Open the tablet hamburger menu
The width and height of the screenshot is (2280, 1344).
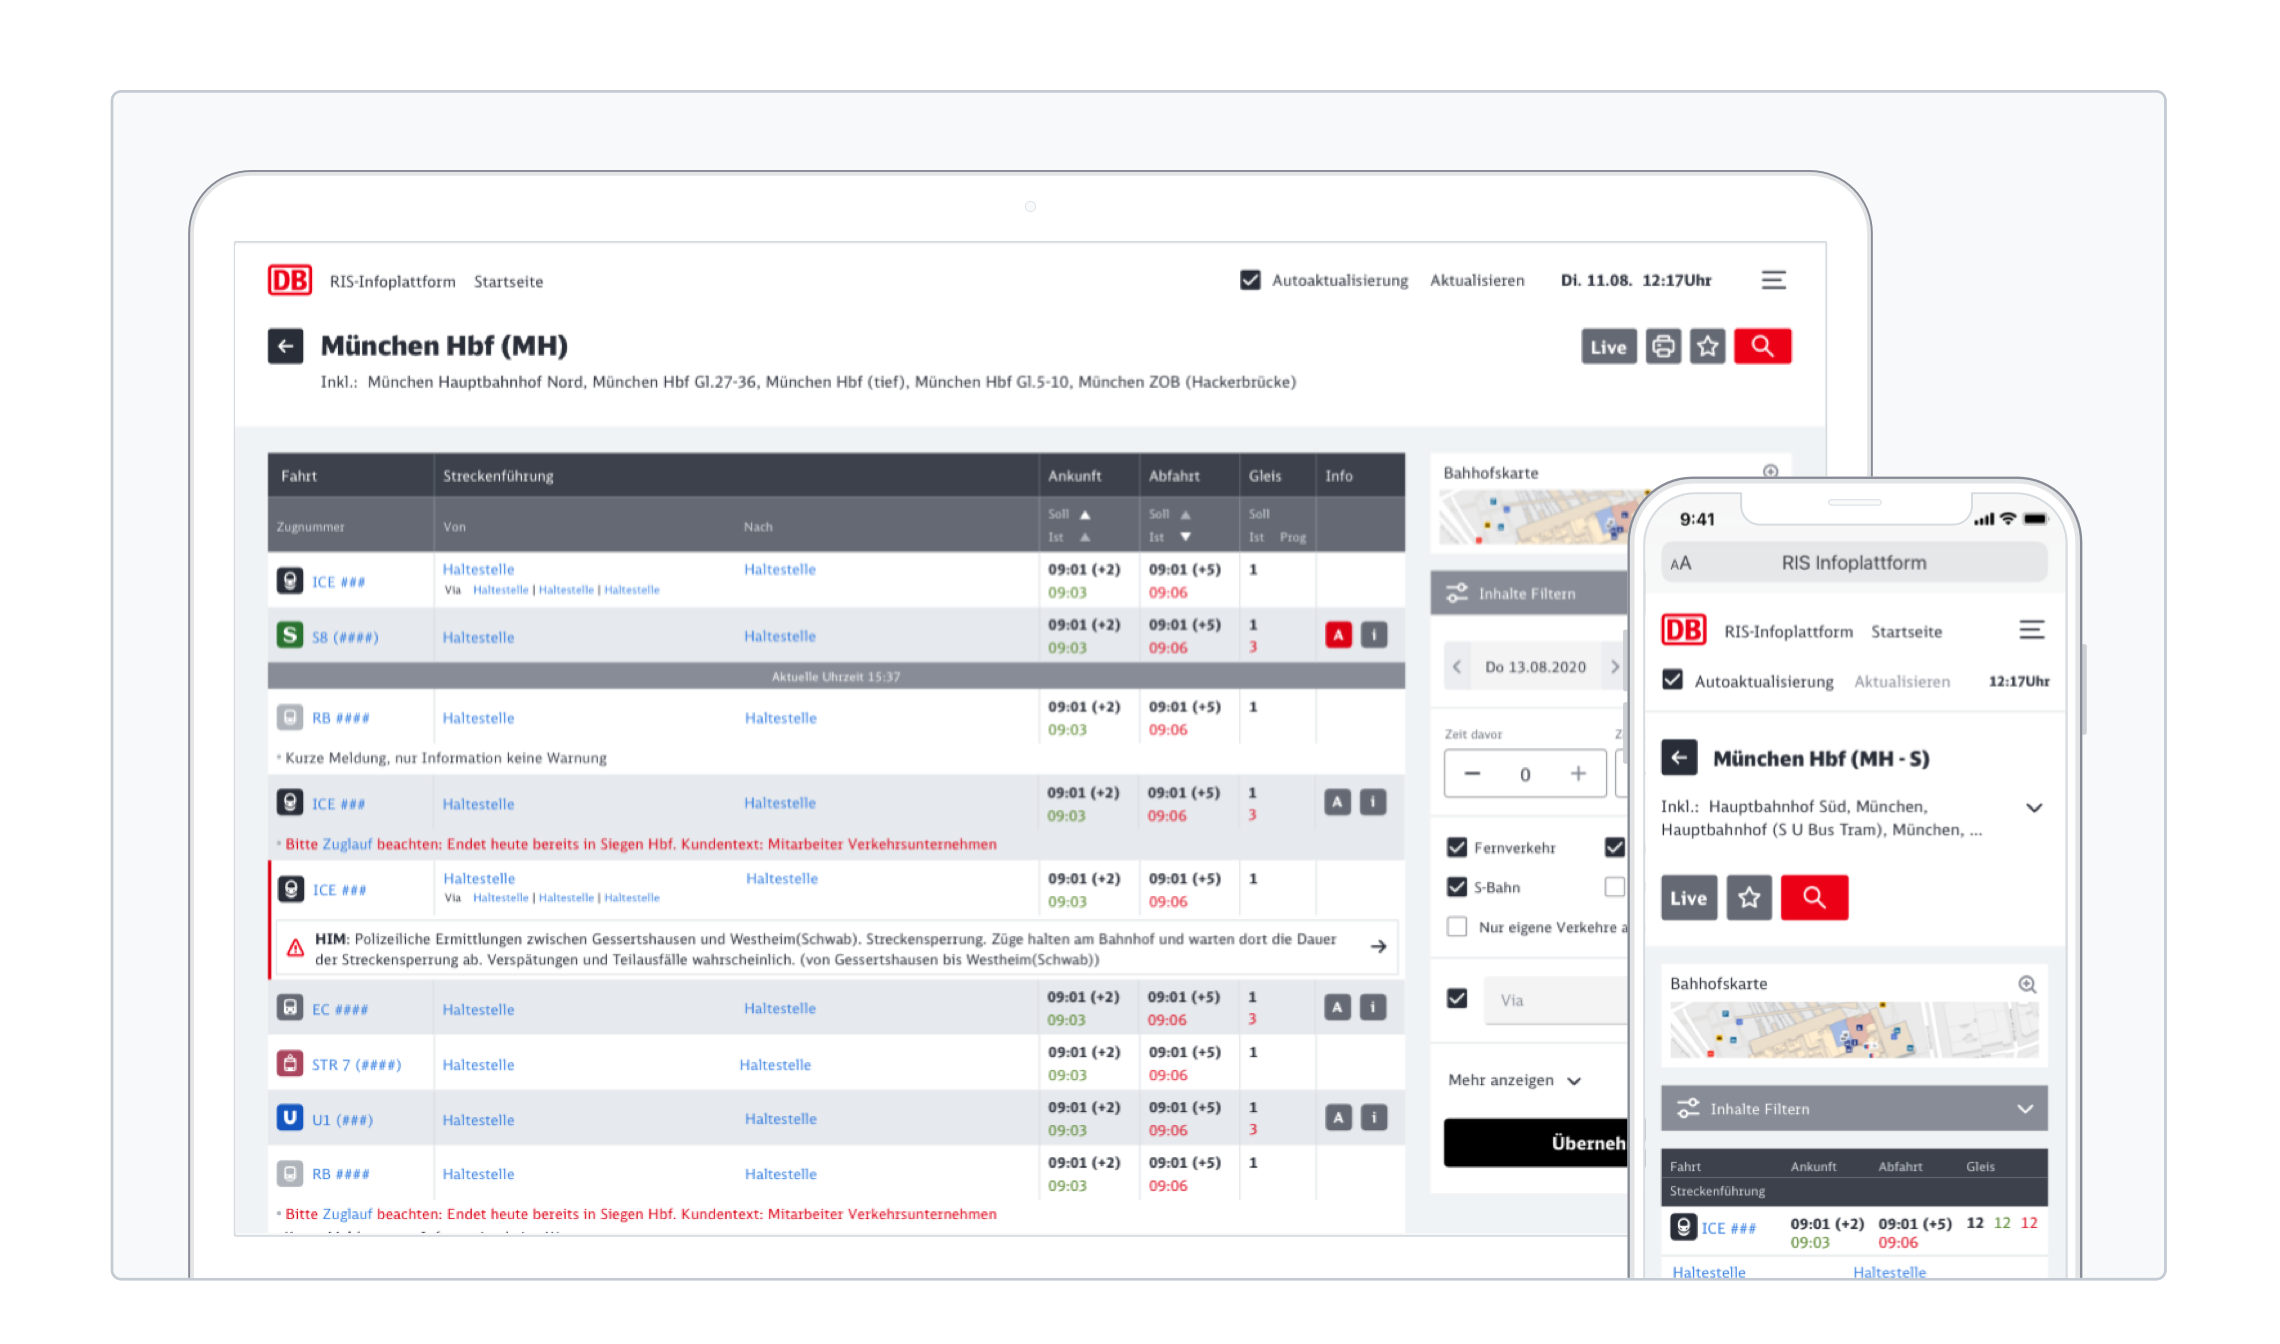tap(1773, 280)
